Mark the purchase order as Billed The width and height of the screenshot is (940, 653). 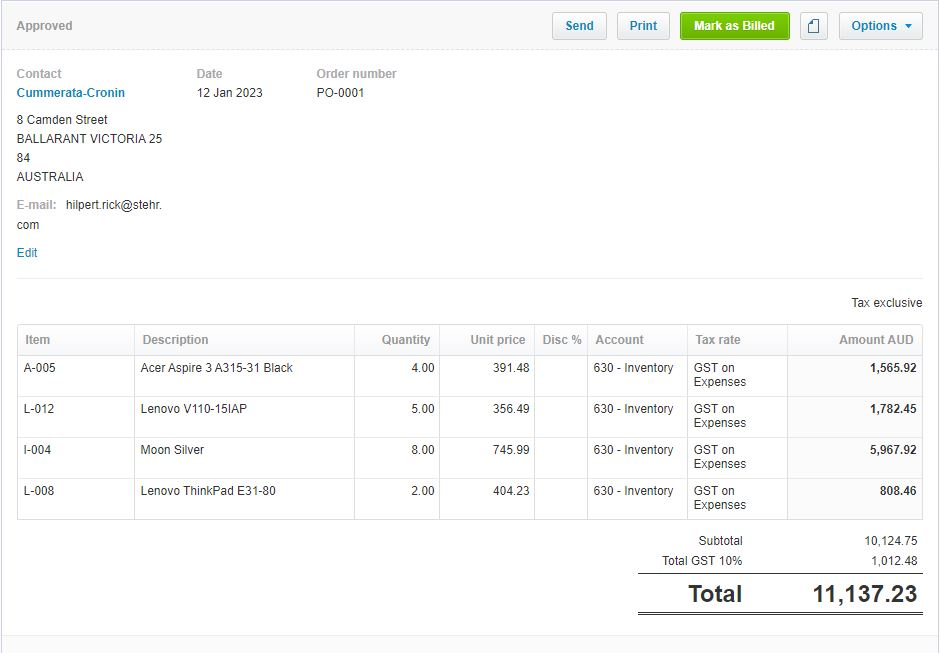pos(734,26)
